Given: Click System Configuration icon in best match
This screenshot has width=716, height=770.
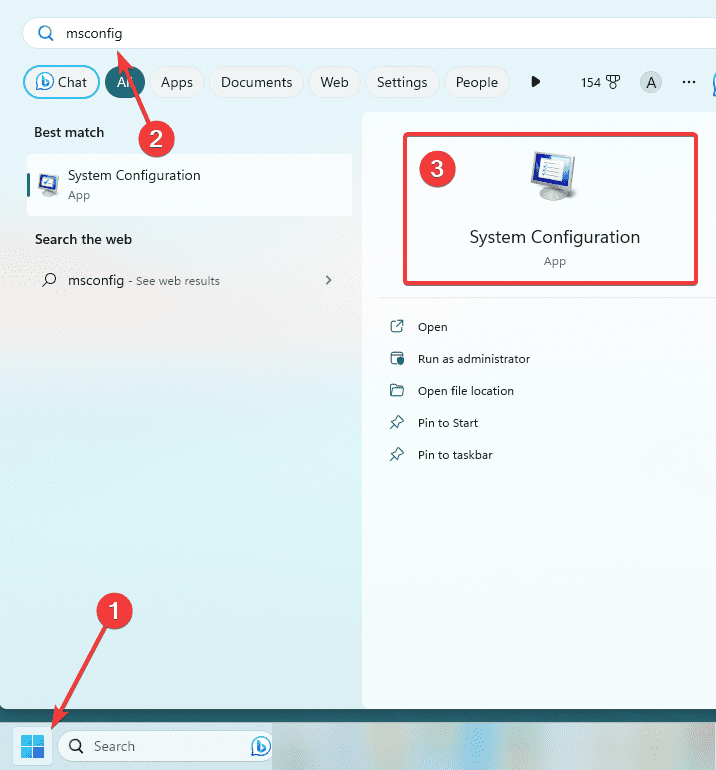Looking at the screenshot, I should tap(49, 185).
